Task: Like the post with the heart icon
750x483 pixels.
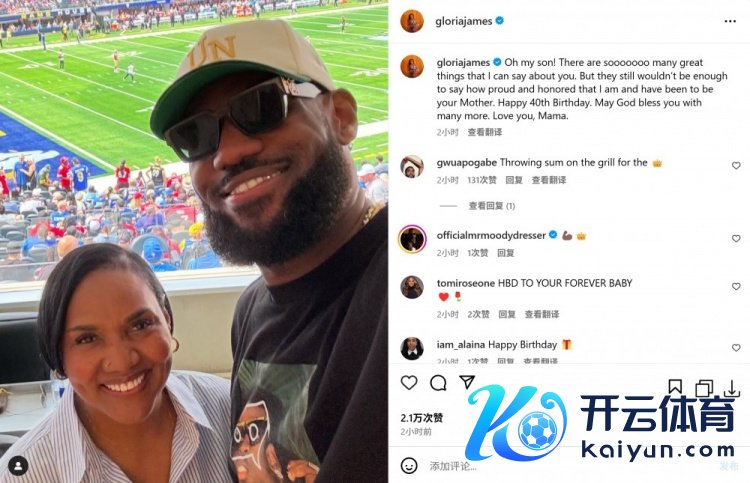Action: (x=409, y=383)
